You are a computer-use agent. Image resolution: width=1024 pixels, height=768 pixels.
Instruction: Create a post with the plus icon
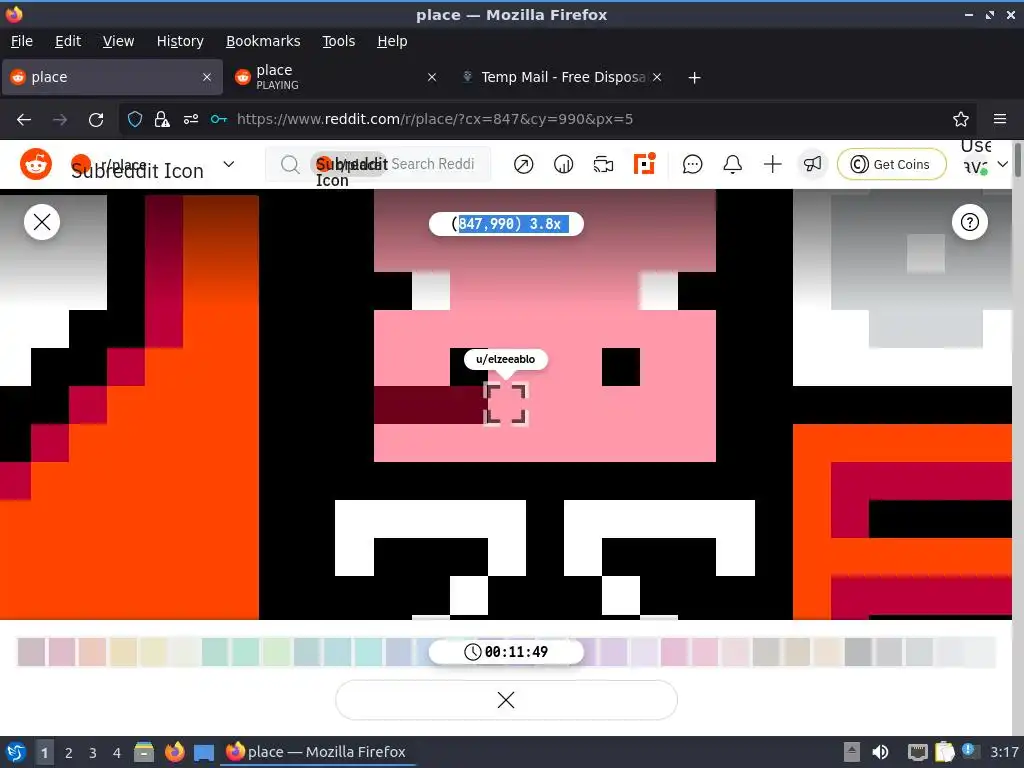tap(773, 164)
